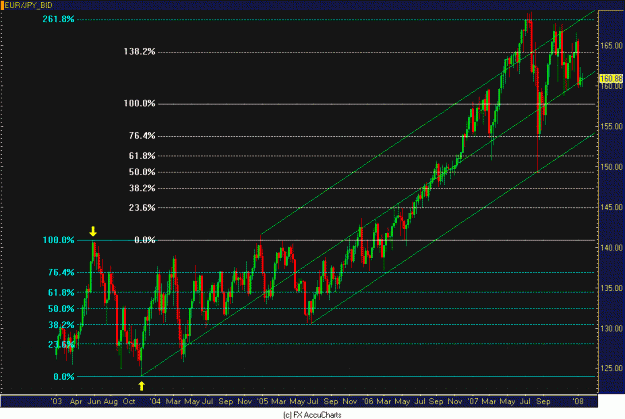Select the cyan 76.4% retracement label
Screen dimensions: 625x419
point(61,273)
